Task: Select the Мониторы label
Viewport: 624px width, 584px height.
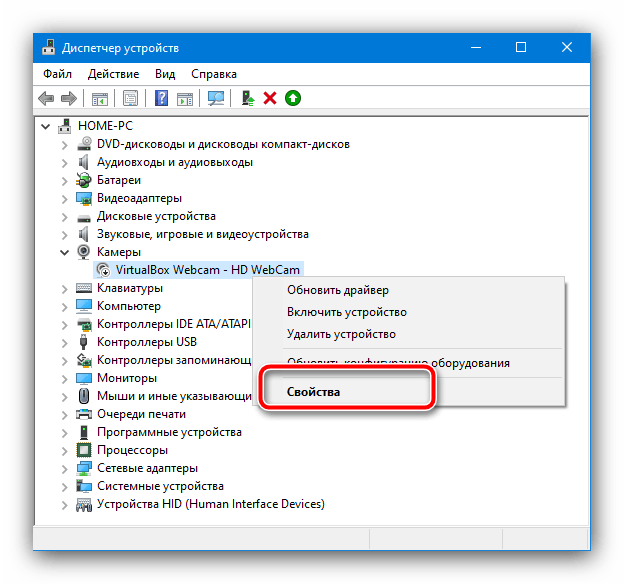Action: pyautogui.click(x=127, y=378)
